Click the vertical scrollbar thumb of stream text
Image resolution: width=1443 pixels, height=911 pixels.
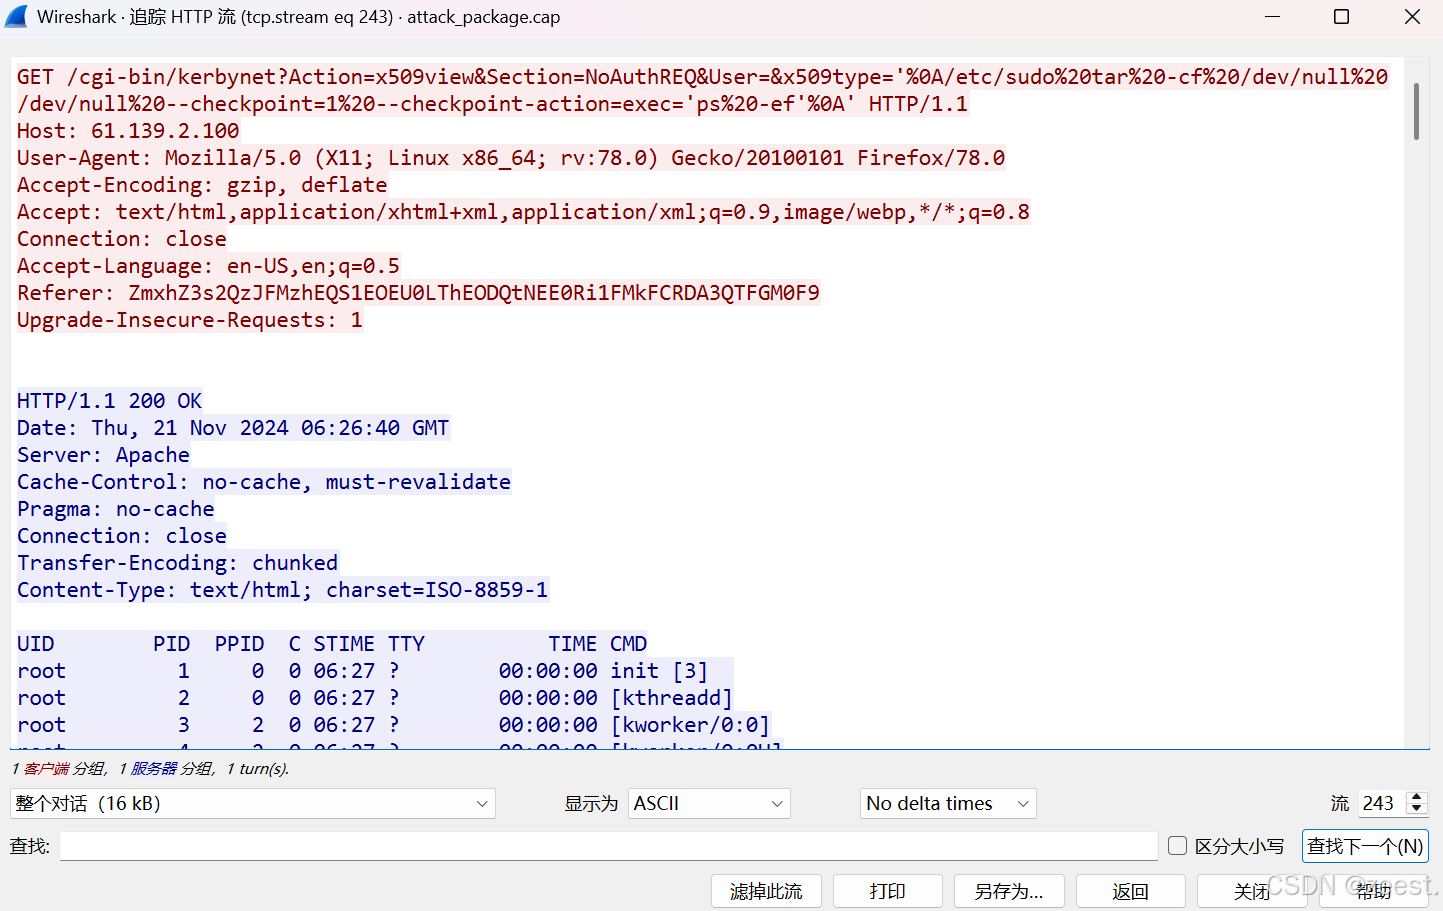[1416, 111]
